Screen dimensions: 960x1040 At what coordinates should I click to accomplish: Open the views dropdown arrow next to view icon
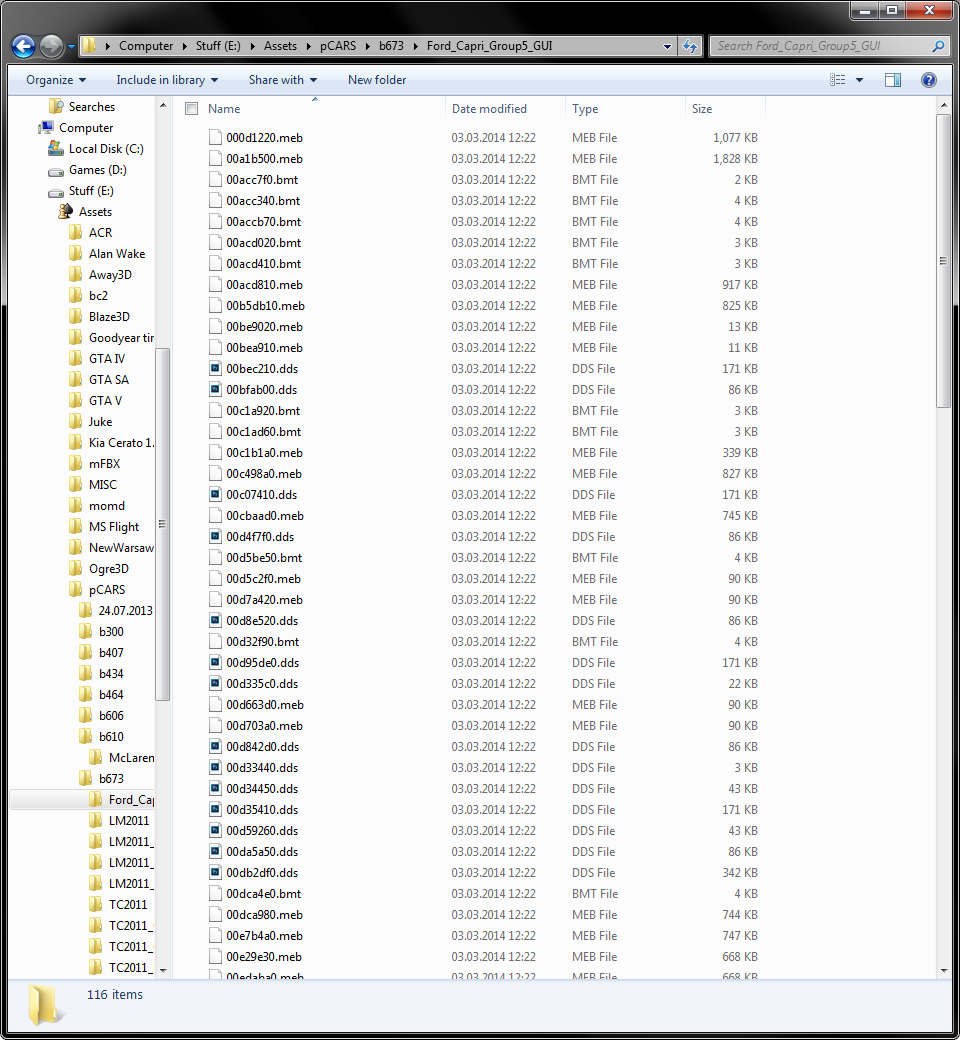(x=857, y=80)
